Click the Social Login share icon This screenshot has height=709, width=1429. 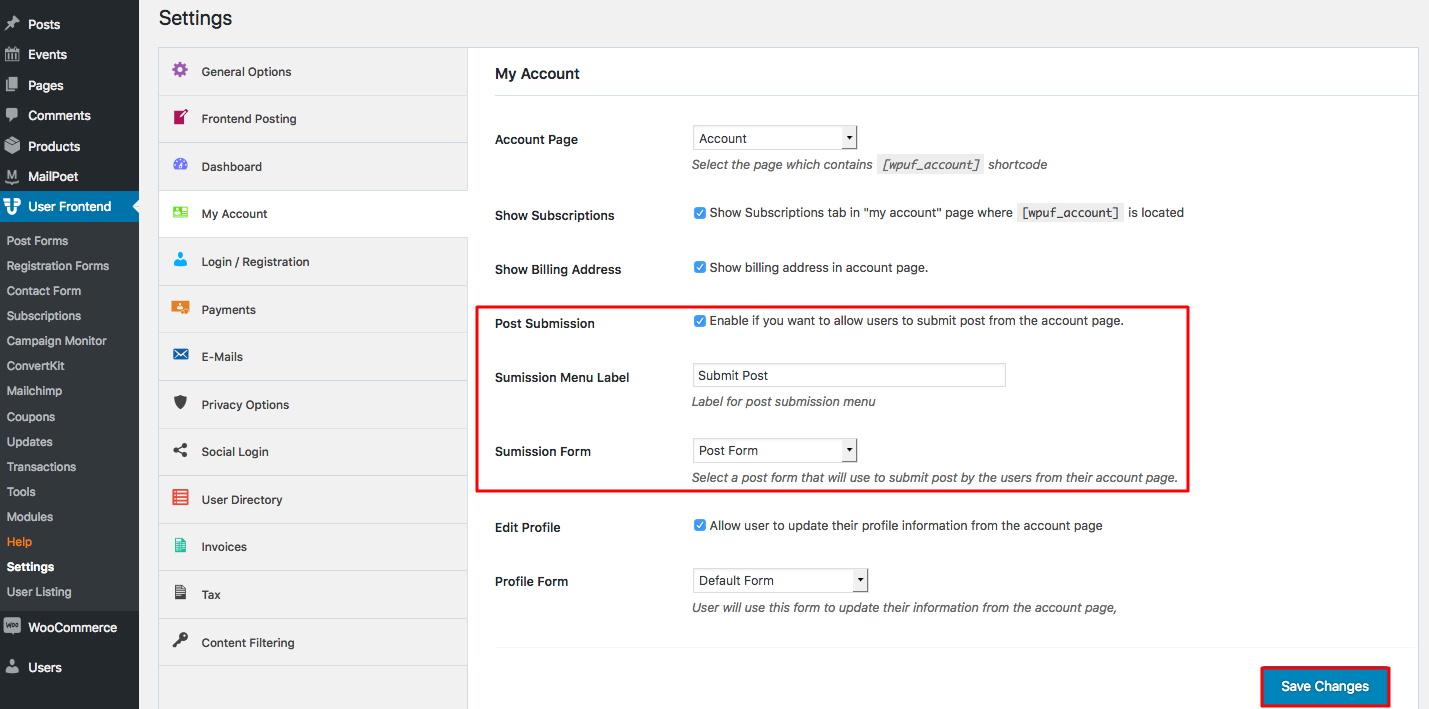click(180, 450)
